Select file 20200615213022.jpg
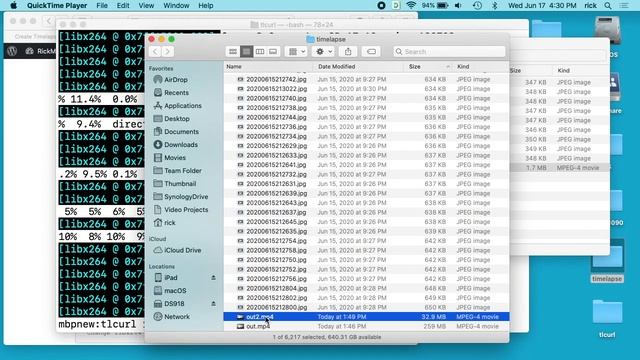This screenshot has height=360, width=640. tap(366, 89)
